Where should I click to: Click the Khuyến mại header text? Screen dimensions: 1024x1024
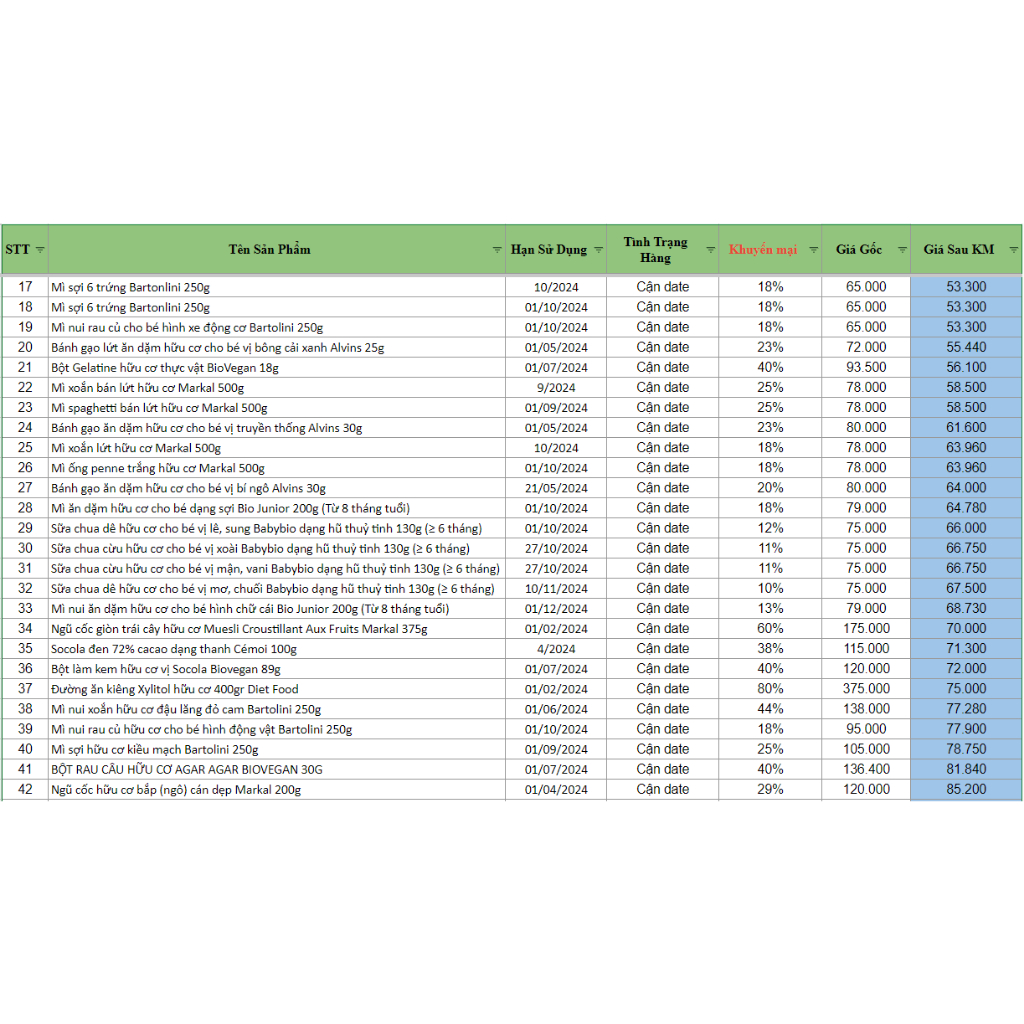763,249
